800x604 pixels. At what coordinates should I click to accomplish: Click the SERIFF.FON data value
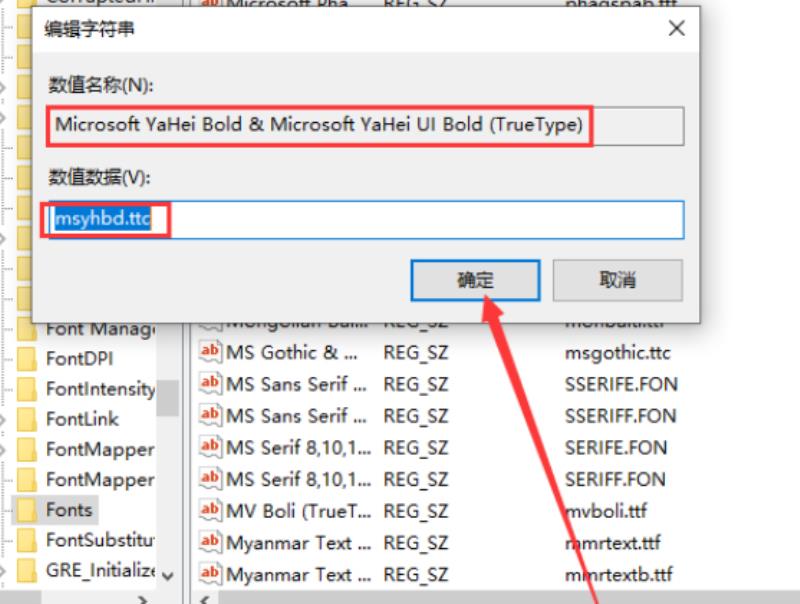[x=615, y=479]
